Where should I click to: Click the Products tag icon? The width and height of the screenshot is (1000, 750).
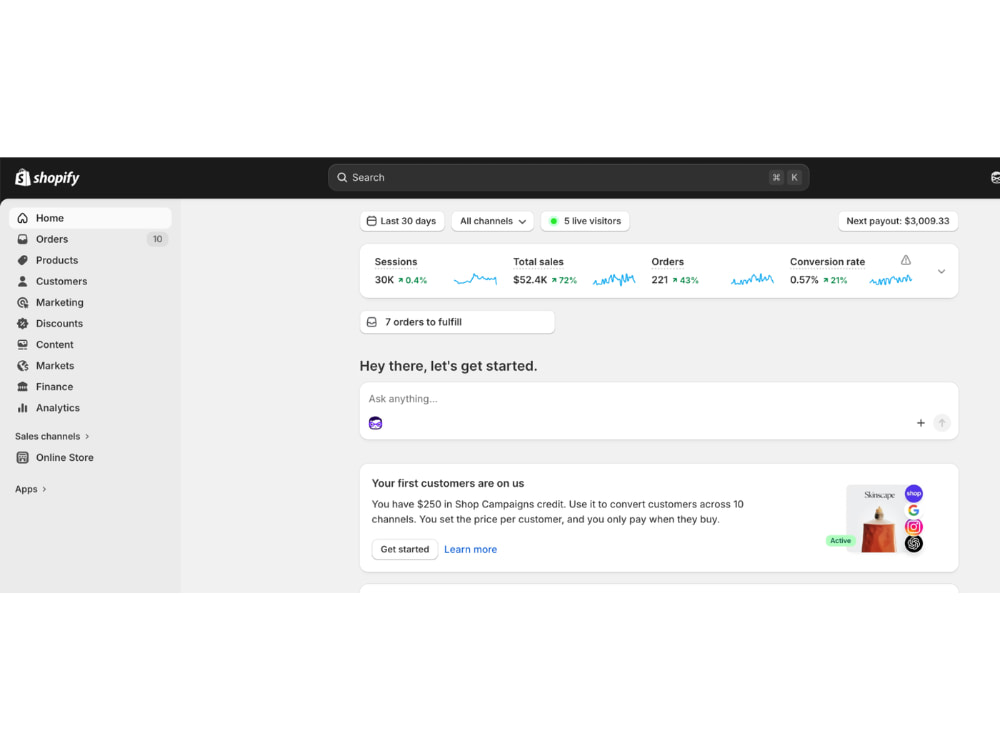point(23,260)
